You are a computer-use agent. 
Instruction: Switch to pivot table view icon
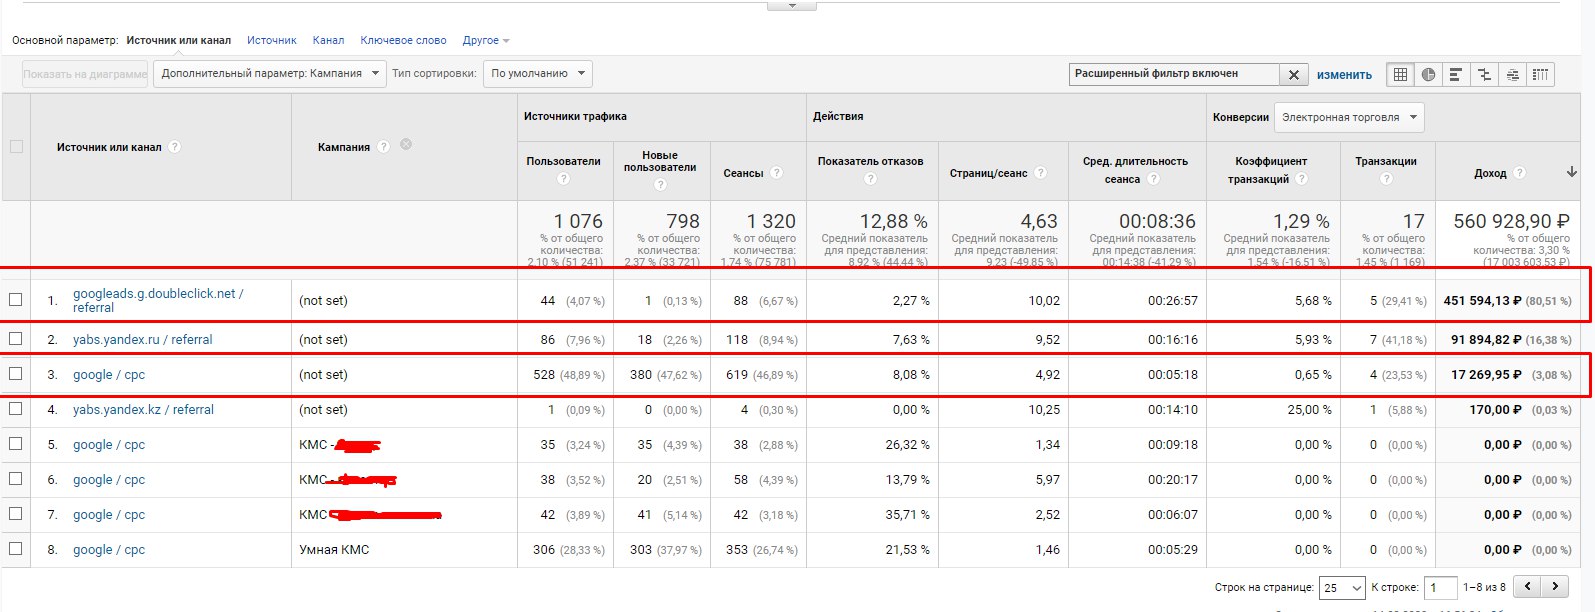[1540, 74]
